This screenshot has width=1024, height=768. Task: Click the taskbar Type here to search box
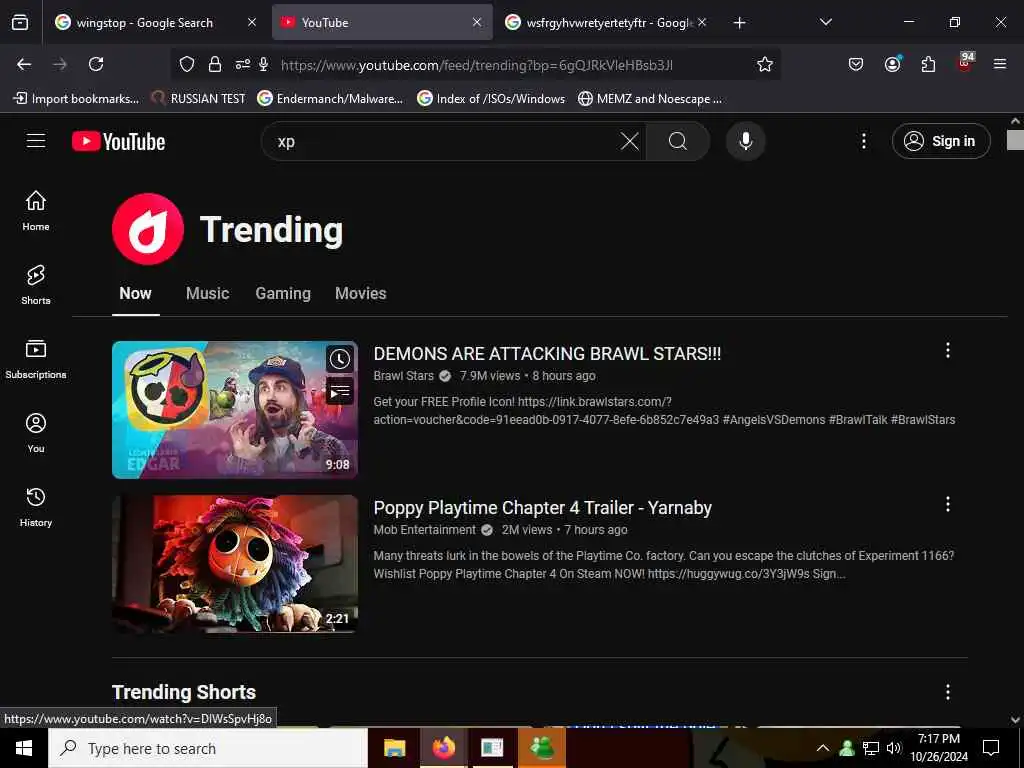tap(208, 748)
